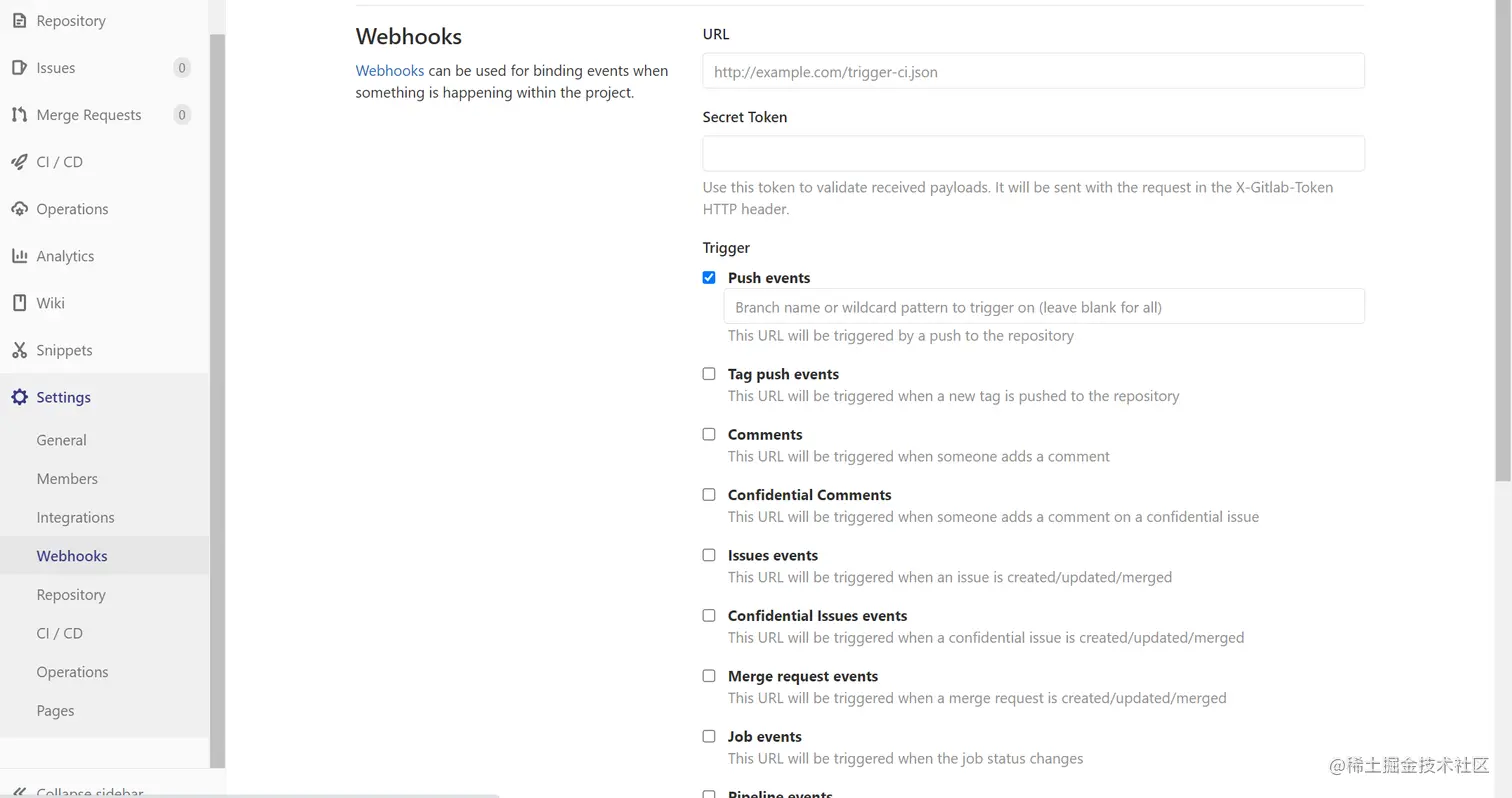Viewport: 1512px width, 798px height.
Task: Click the Issues icon in sidebar
Action: click(x=19, y=68)
